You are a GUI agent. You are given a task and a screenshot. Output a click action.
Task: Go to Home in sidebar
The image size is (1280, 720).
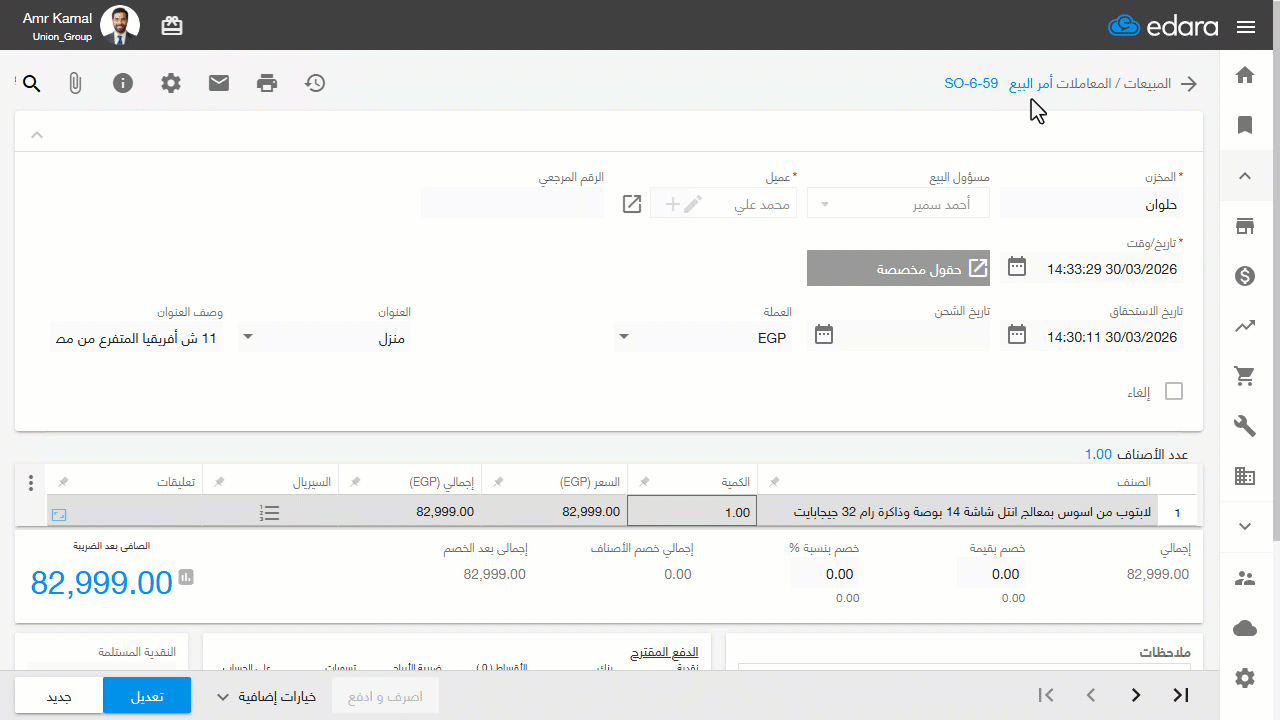click(1245, 75)
